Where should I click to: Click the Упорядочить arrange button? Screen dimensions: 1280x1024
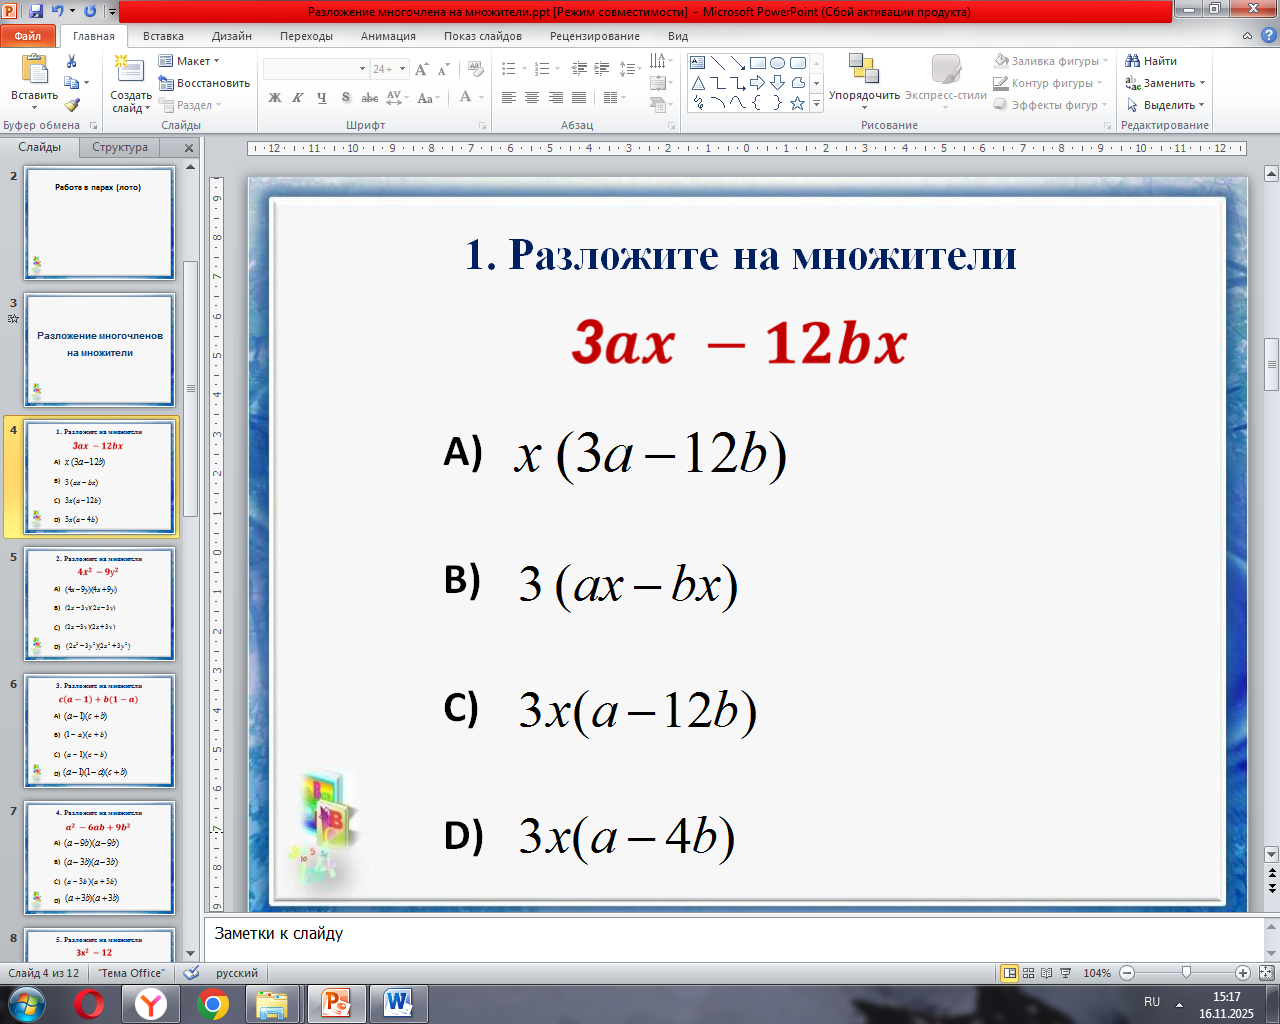coord(864,80)
